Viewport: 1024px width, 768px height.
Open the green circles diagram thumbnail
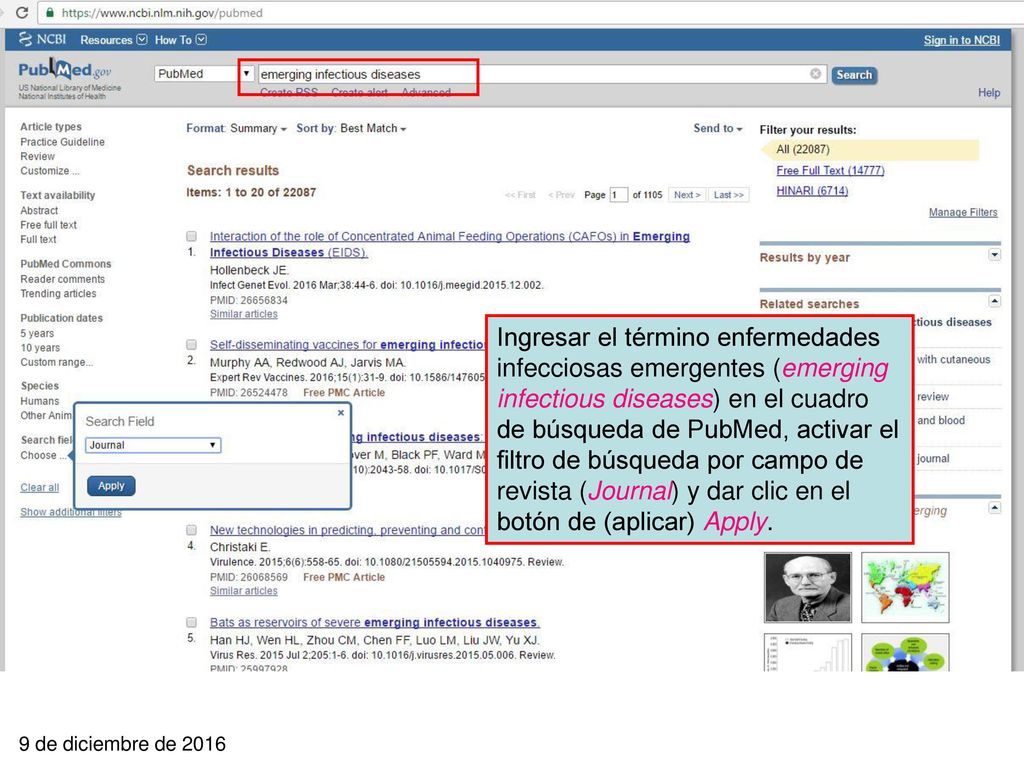[905, 652]
